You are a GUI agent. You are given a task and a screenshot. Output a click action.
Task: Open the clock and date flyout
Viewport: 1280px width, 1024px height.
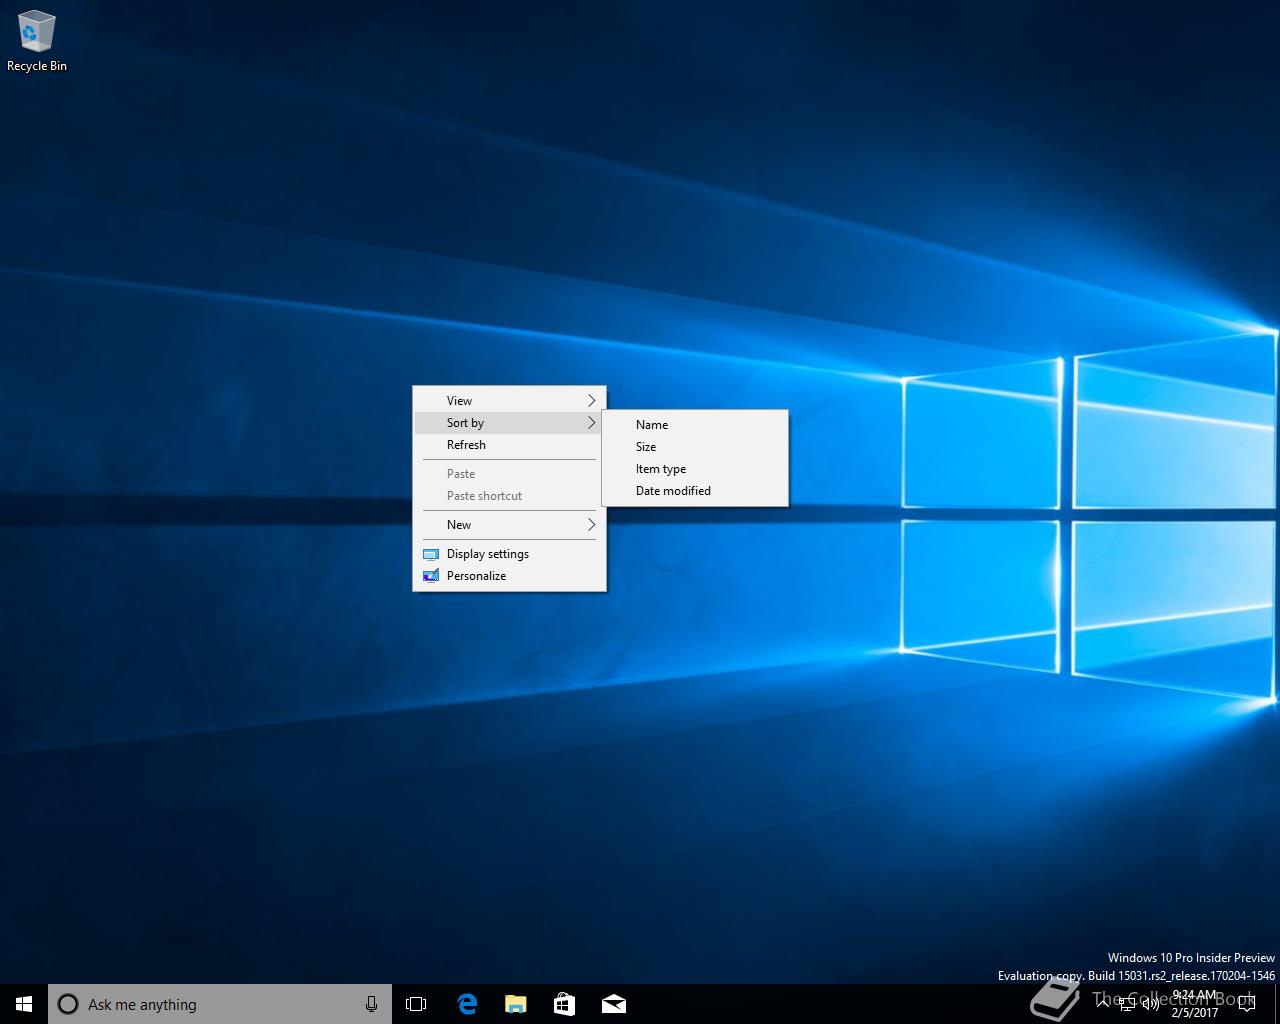[1195, 1004]
